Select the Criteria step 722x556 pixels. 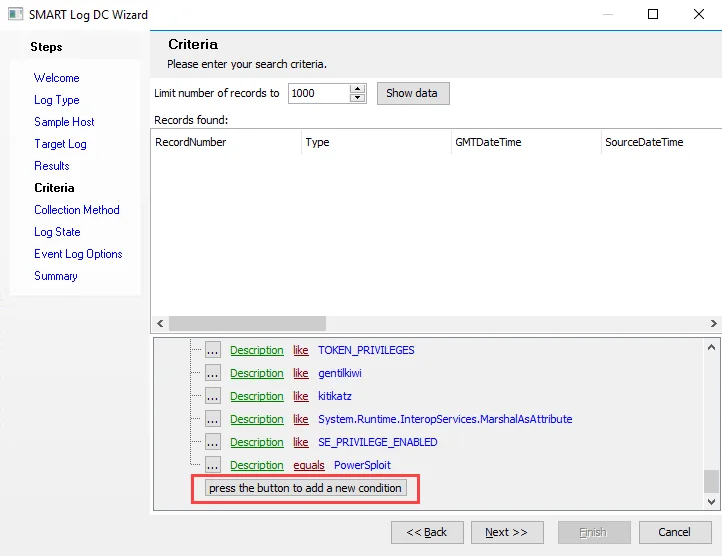(x=54, y=188)
